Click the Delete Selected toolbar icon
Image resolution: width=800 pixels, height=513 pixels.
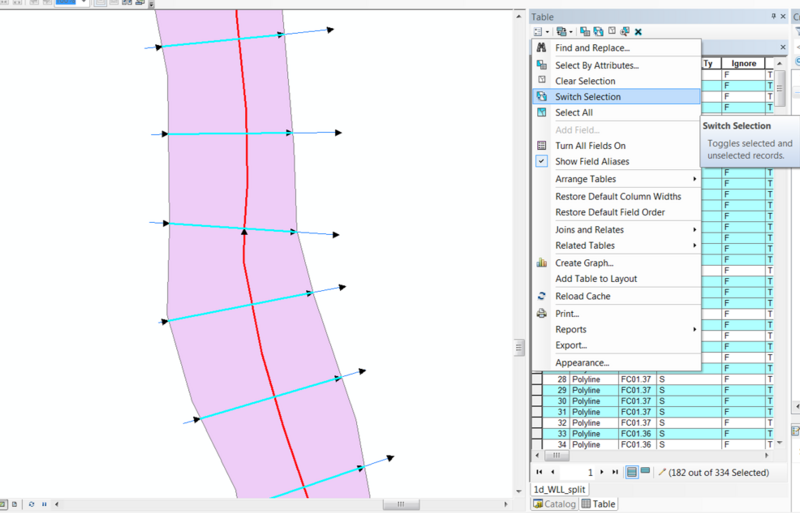click(638, 32)
